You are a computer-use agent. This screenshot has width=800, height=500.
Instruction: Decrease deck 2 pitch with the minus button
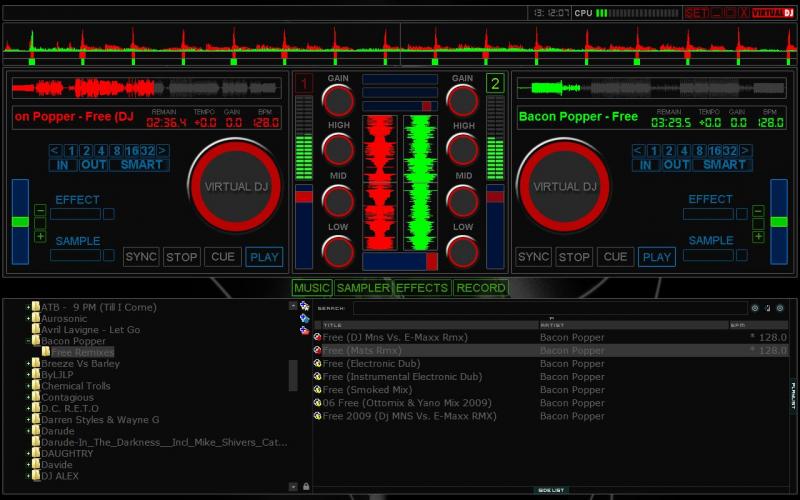click(758, 211)
